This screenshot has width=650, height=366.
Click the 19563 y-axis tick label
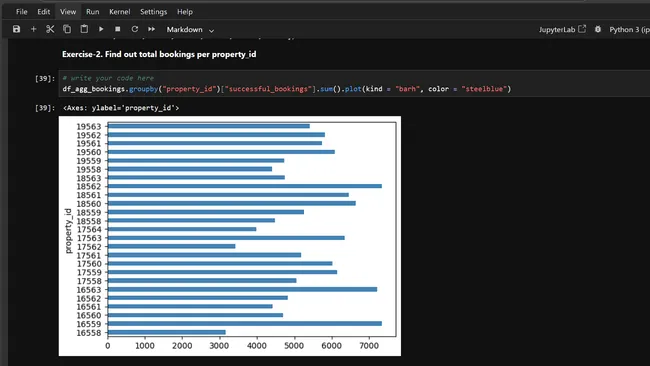[89, 126]
